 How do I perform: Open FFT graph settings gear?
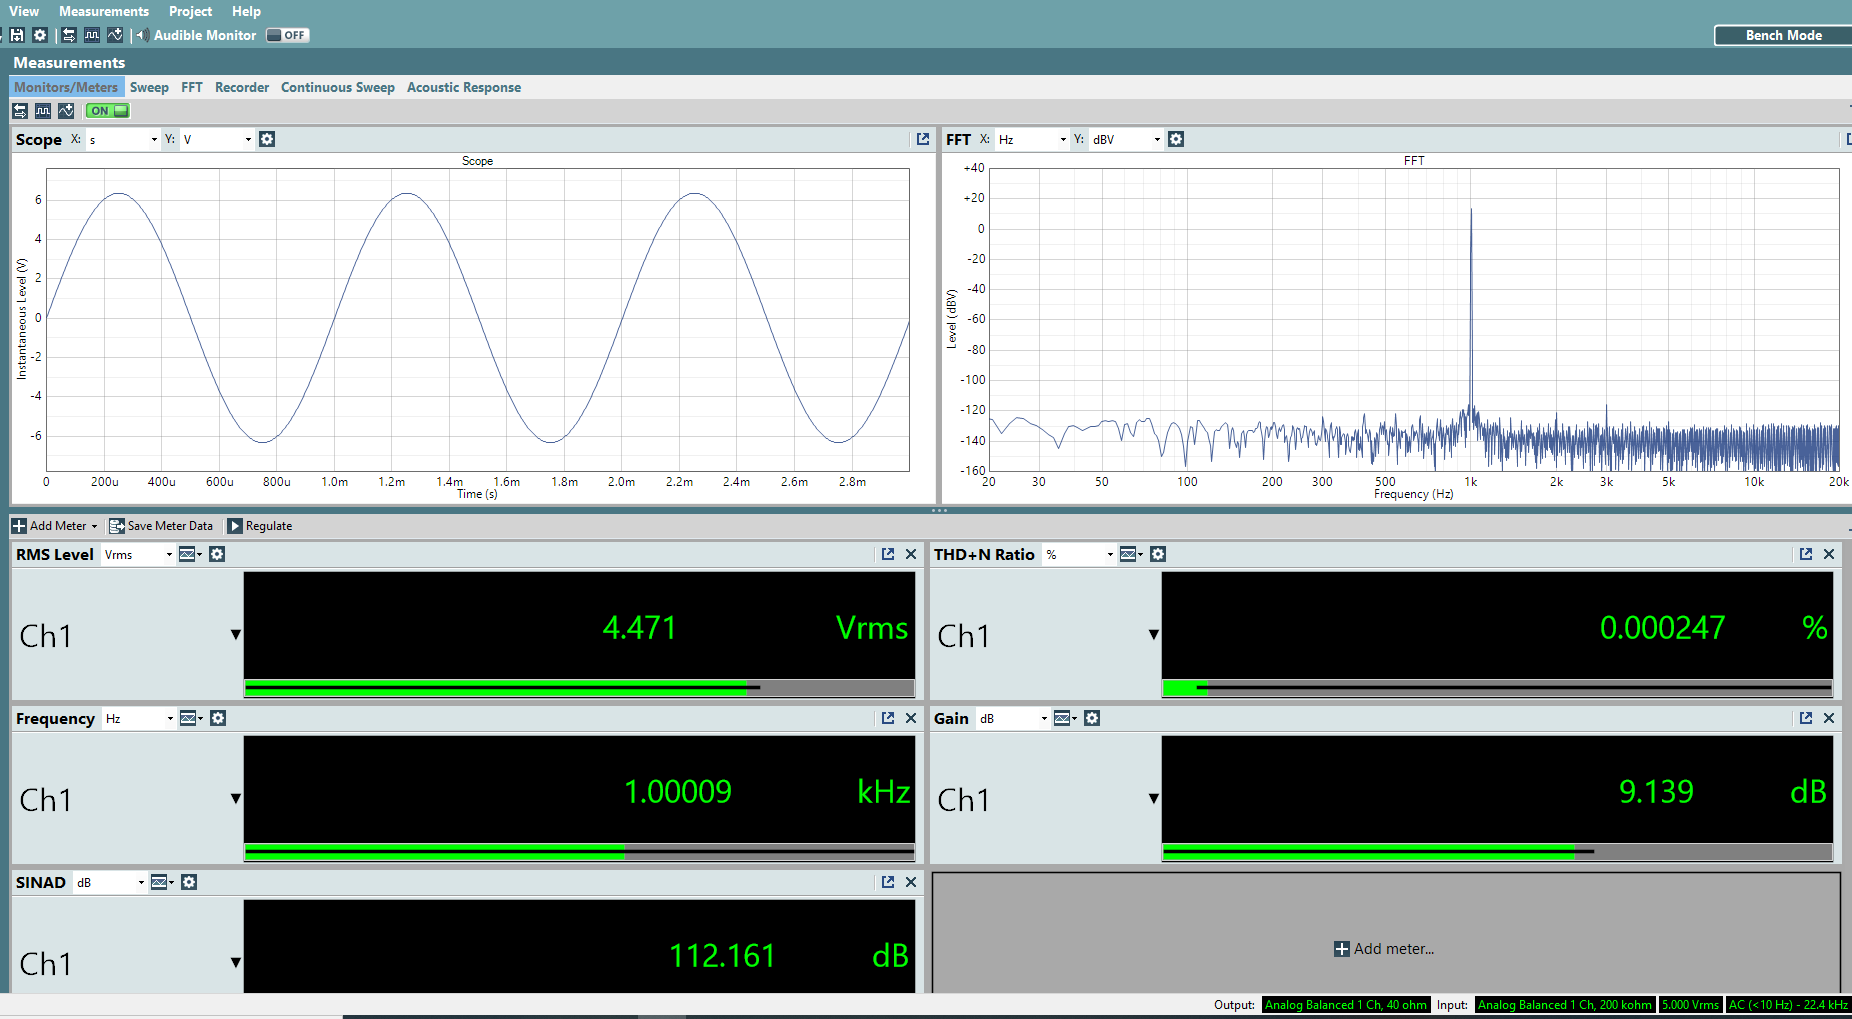click(x=1176, y=139)
